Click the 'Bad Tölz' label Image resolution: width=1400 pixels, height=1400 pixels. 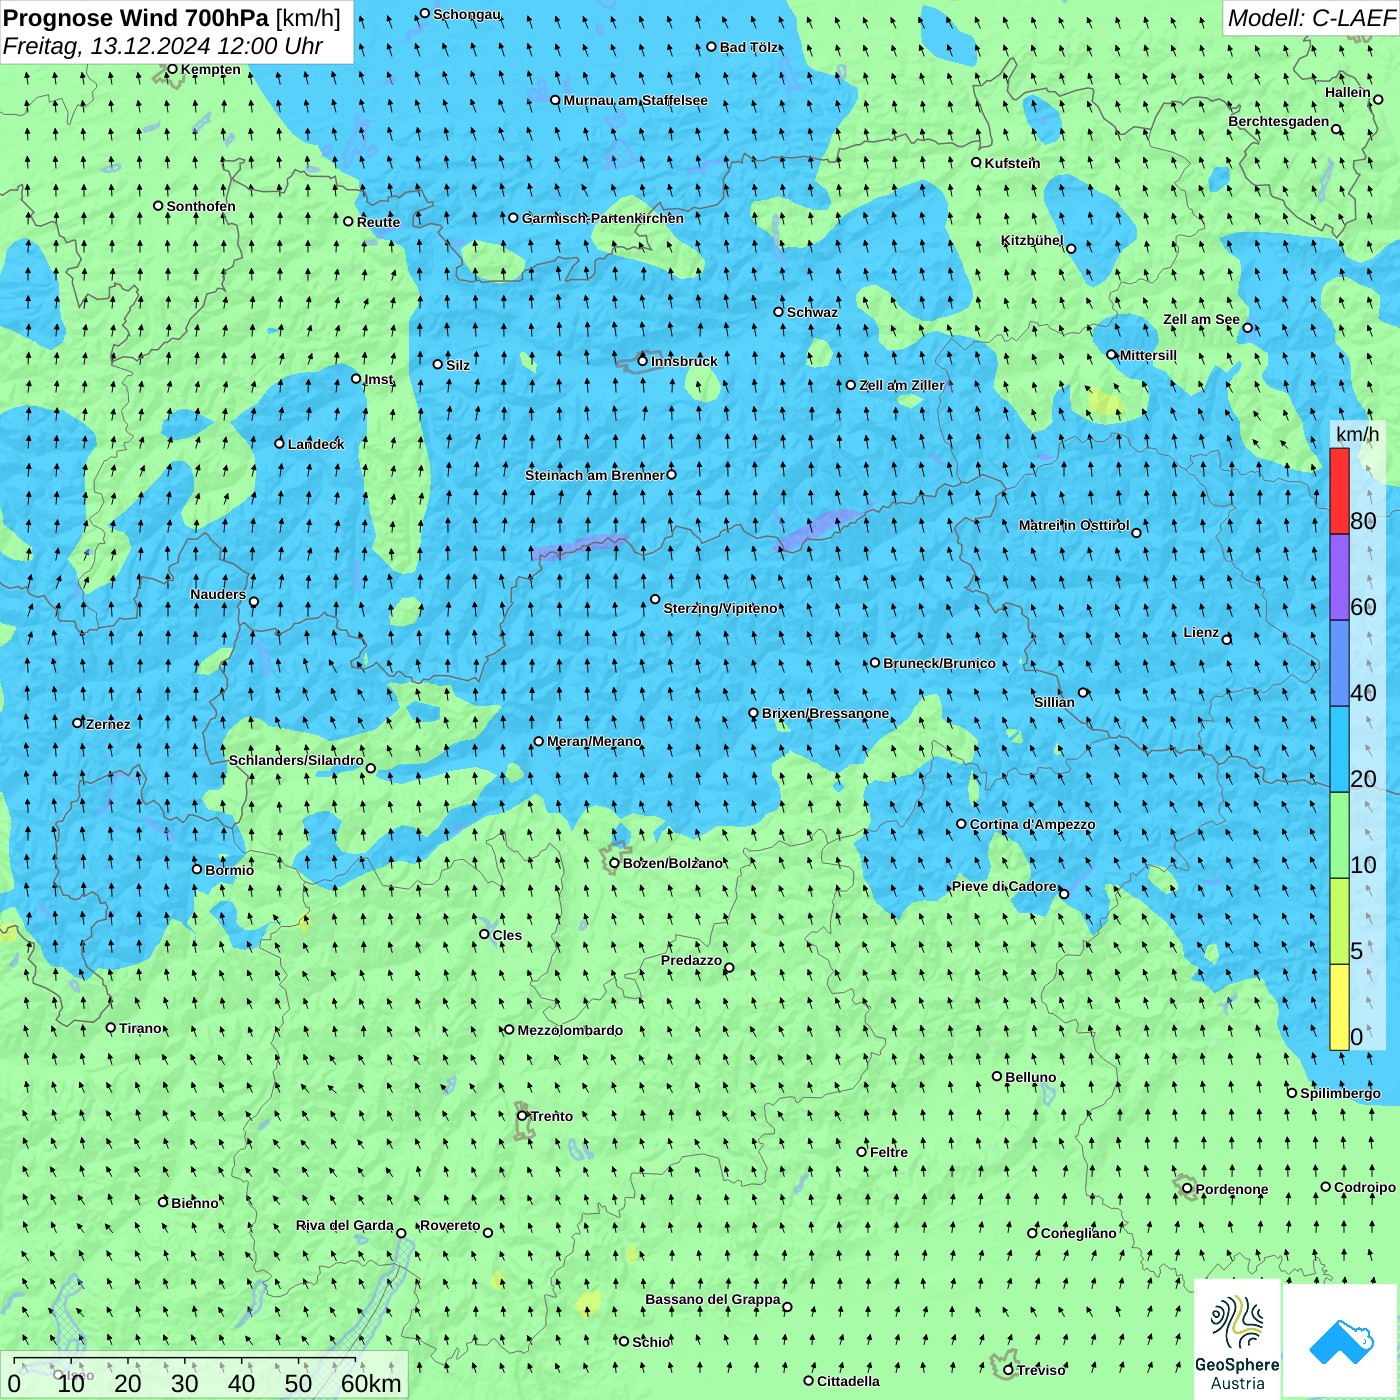pos(748,47)
